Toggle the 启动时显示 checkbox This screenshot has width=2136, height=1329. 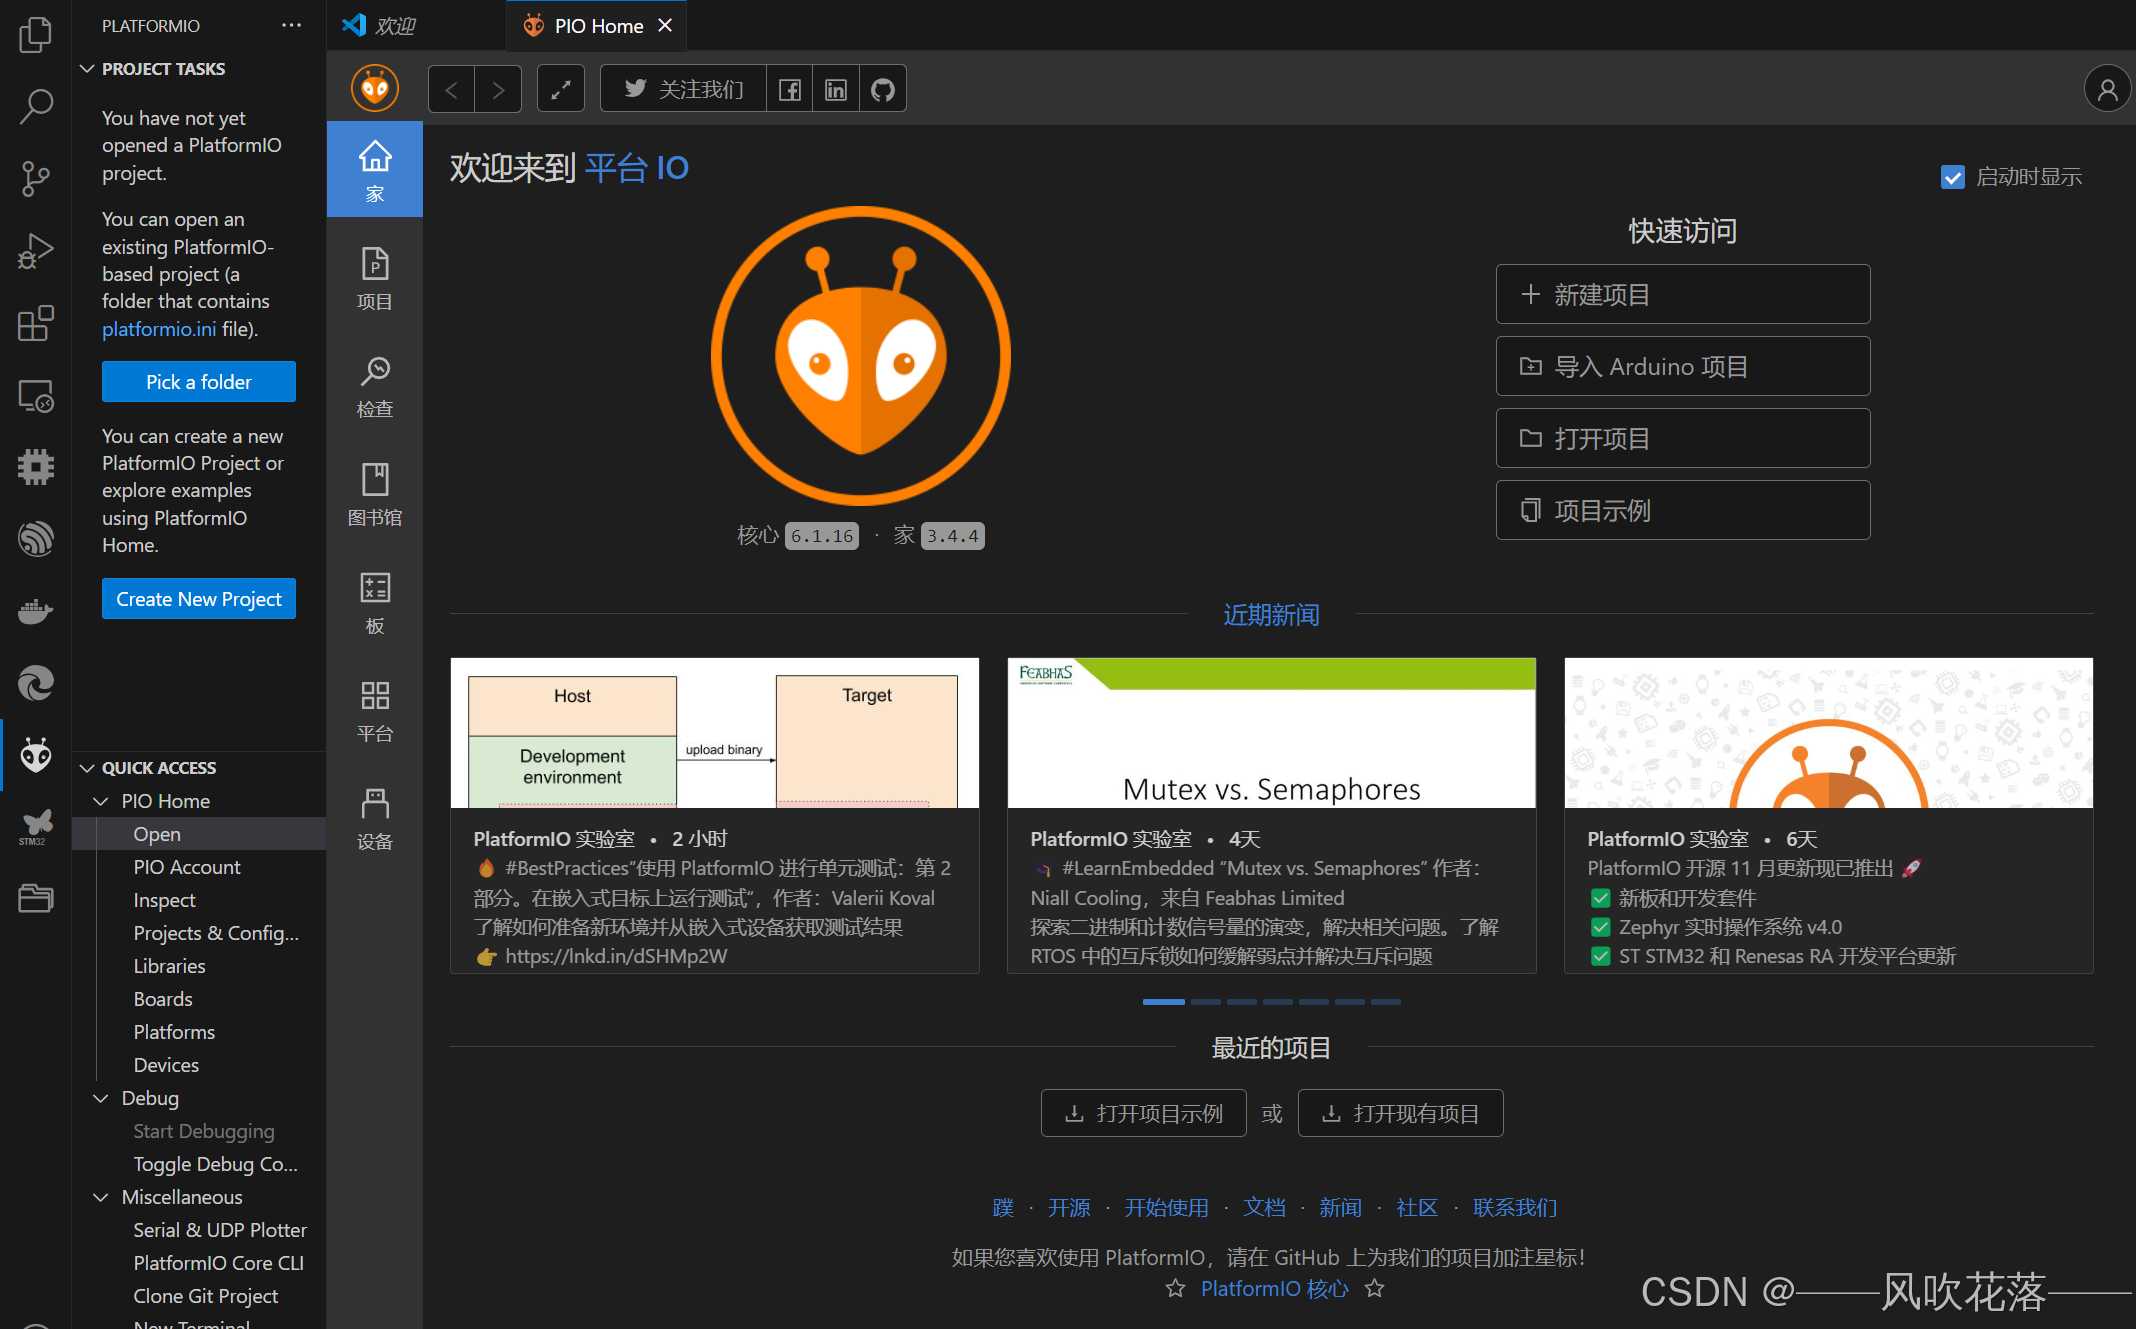pos(1952,177)
